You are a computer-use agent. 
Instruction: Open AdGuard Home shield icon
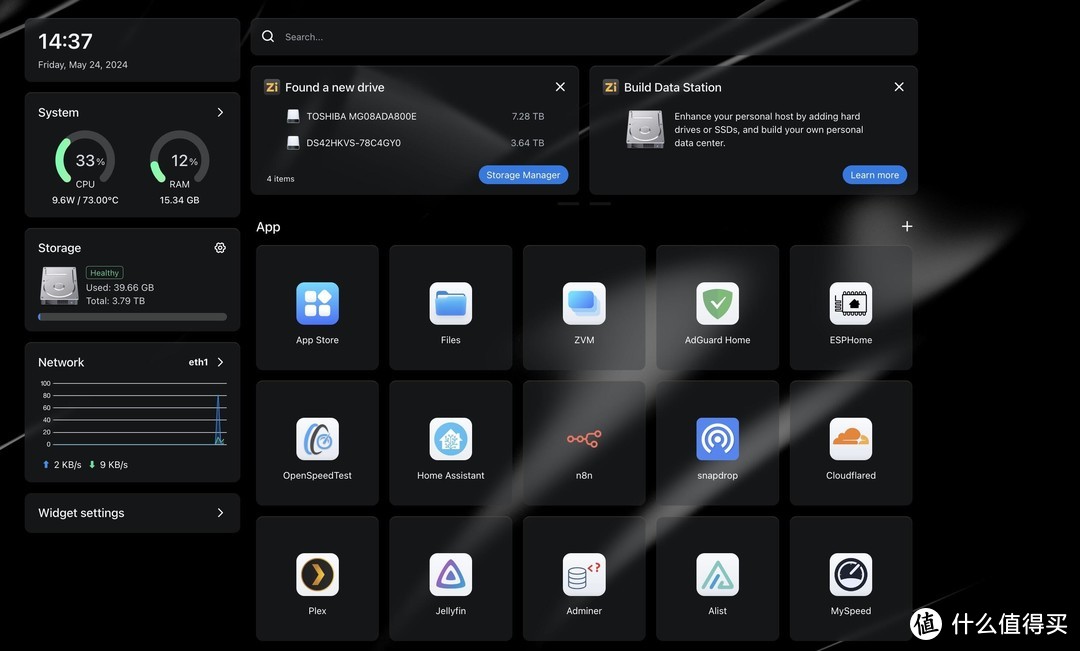717,304
